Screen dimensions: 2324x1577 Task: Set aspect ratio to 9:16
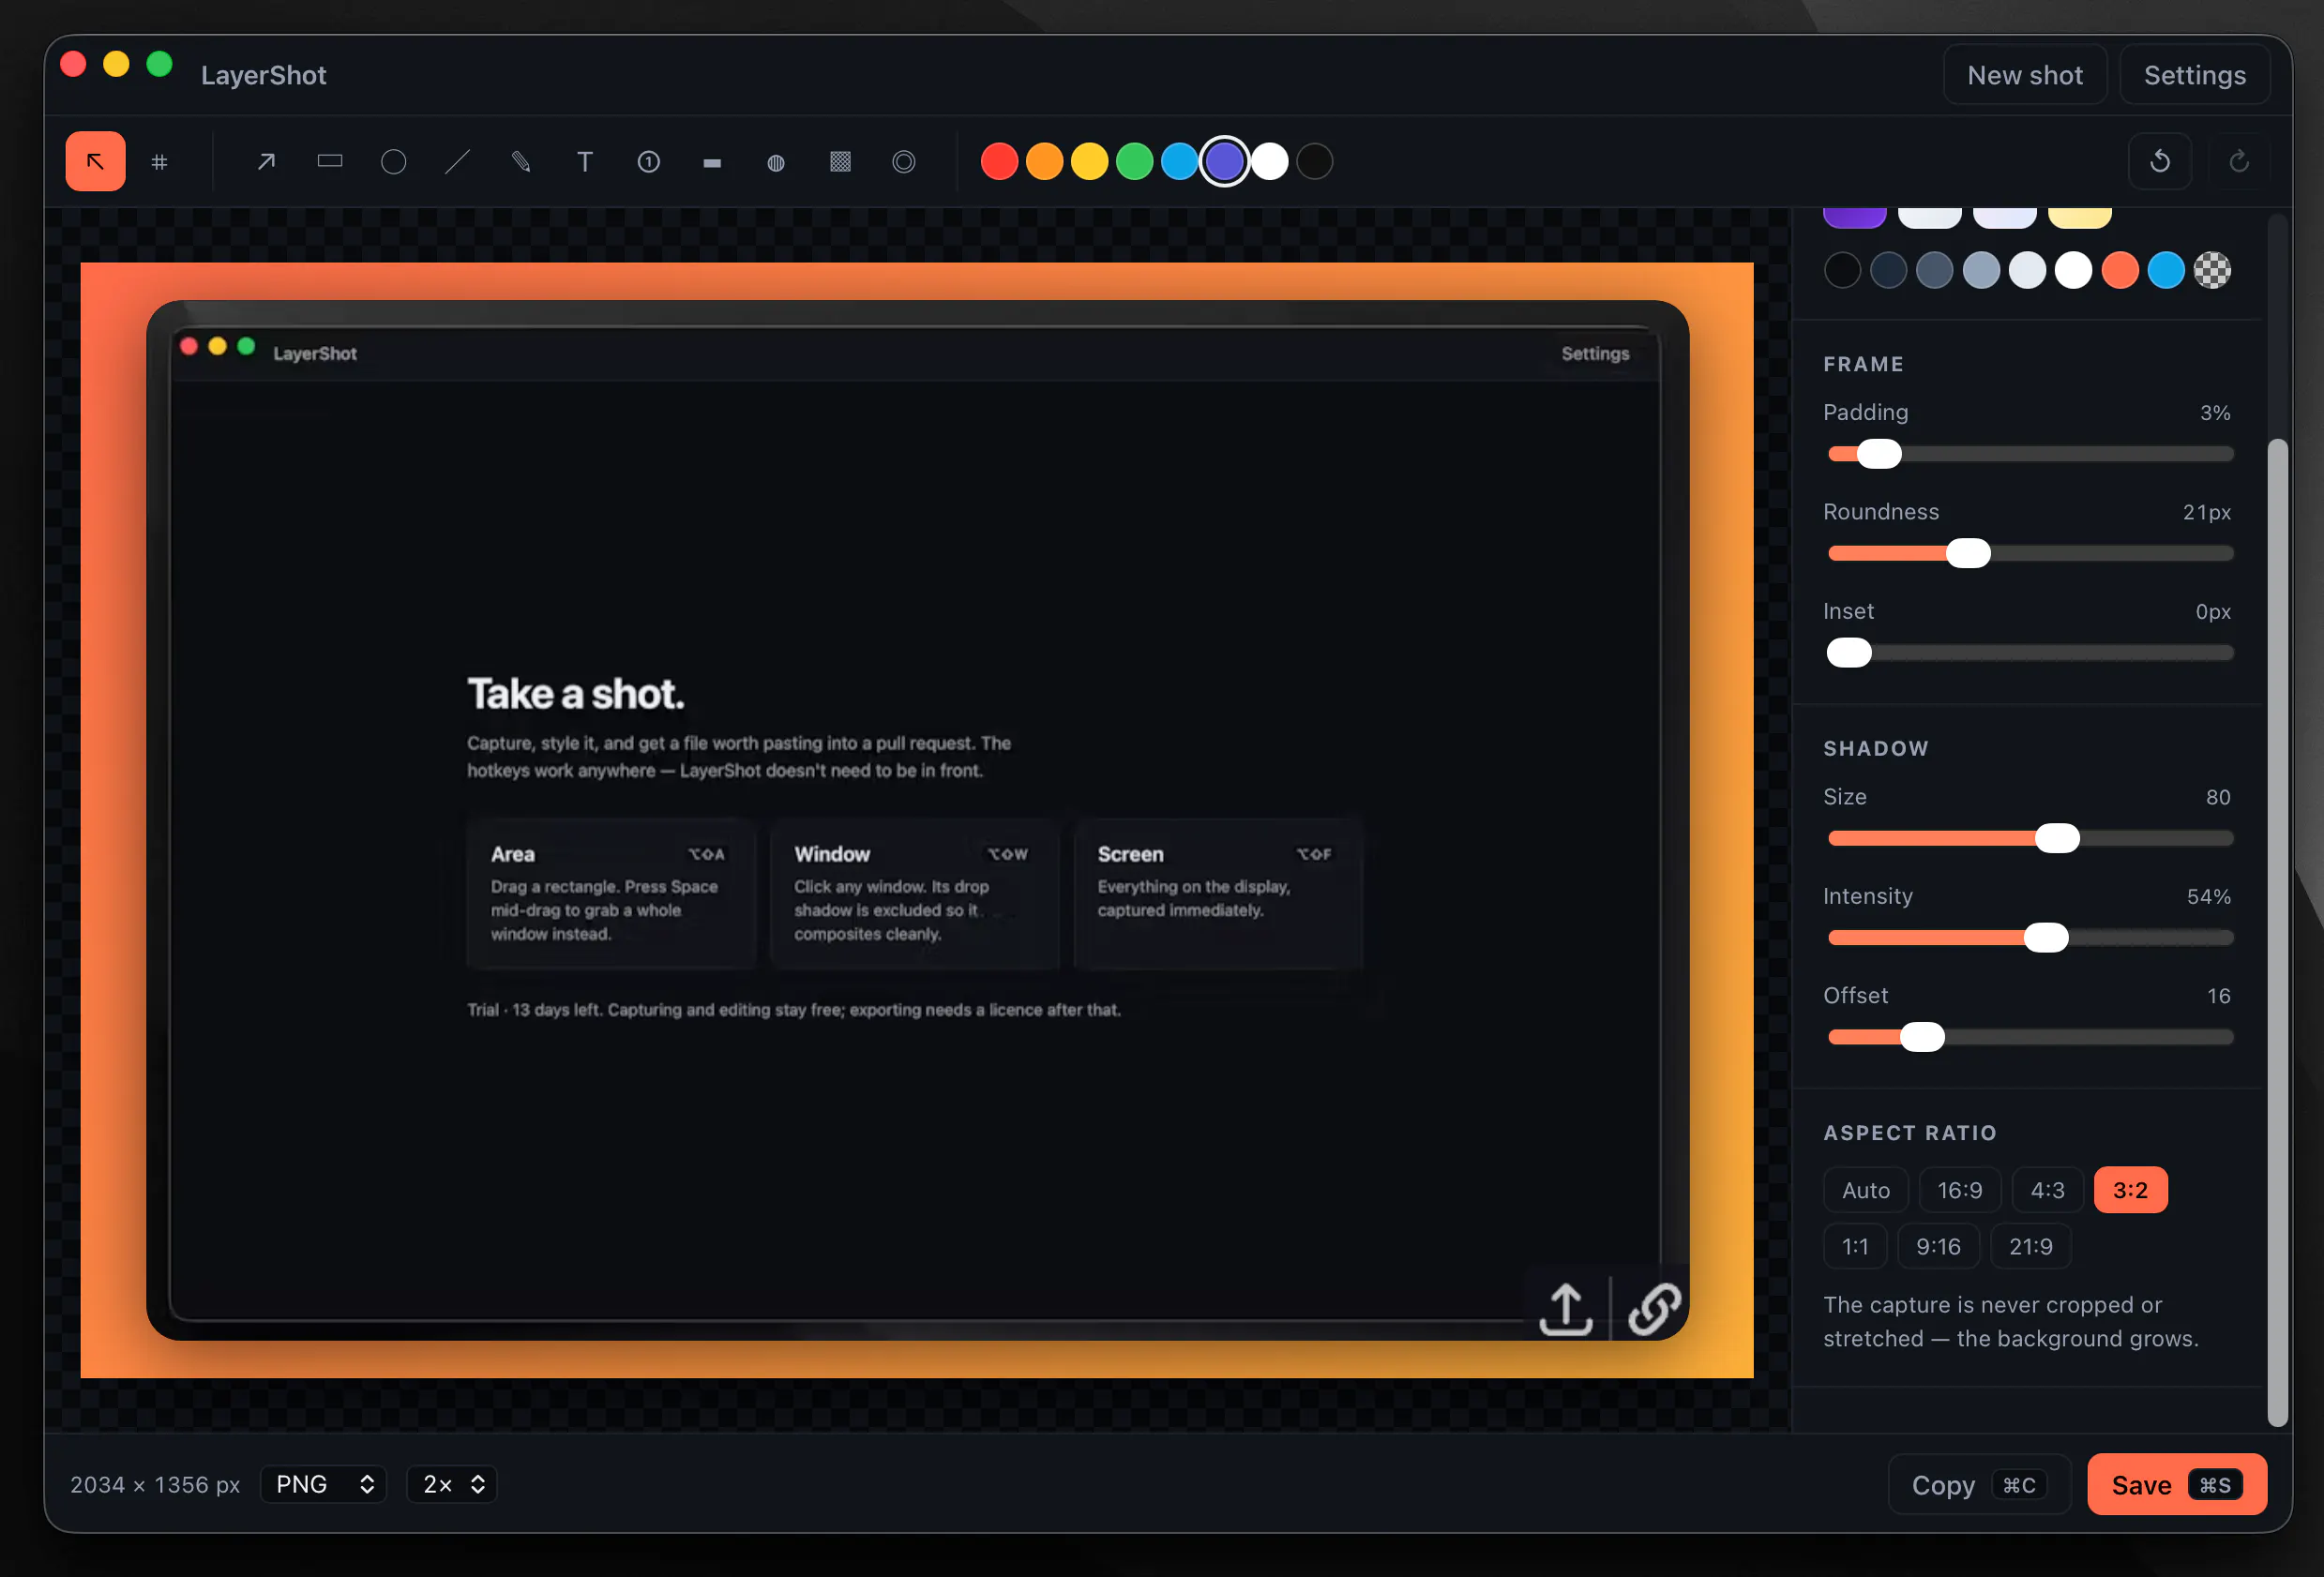[x=1938, y=1246]
